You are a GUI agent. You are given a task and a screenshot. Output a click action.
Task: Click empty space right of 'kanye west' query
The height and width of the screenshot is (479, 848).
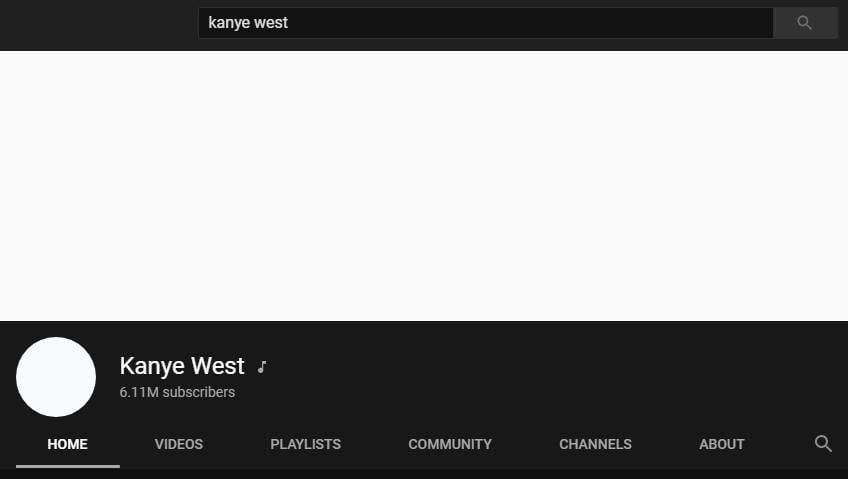520,23
